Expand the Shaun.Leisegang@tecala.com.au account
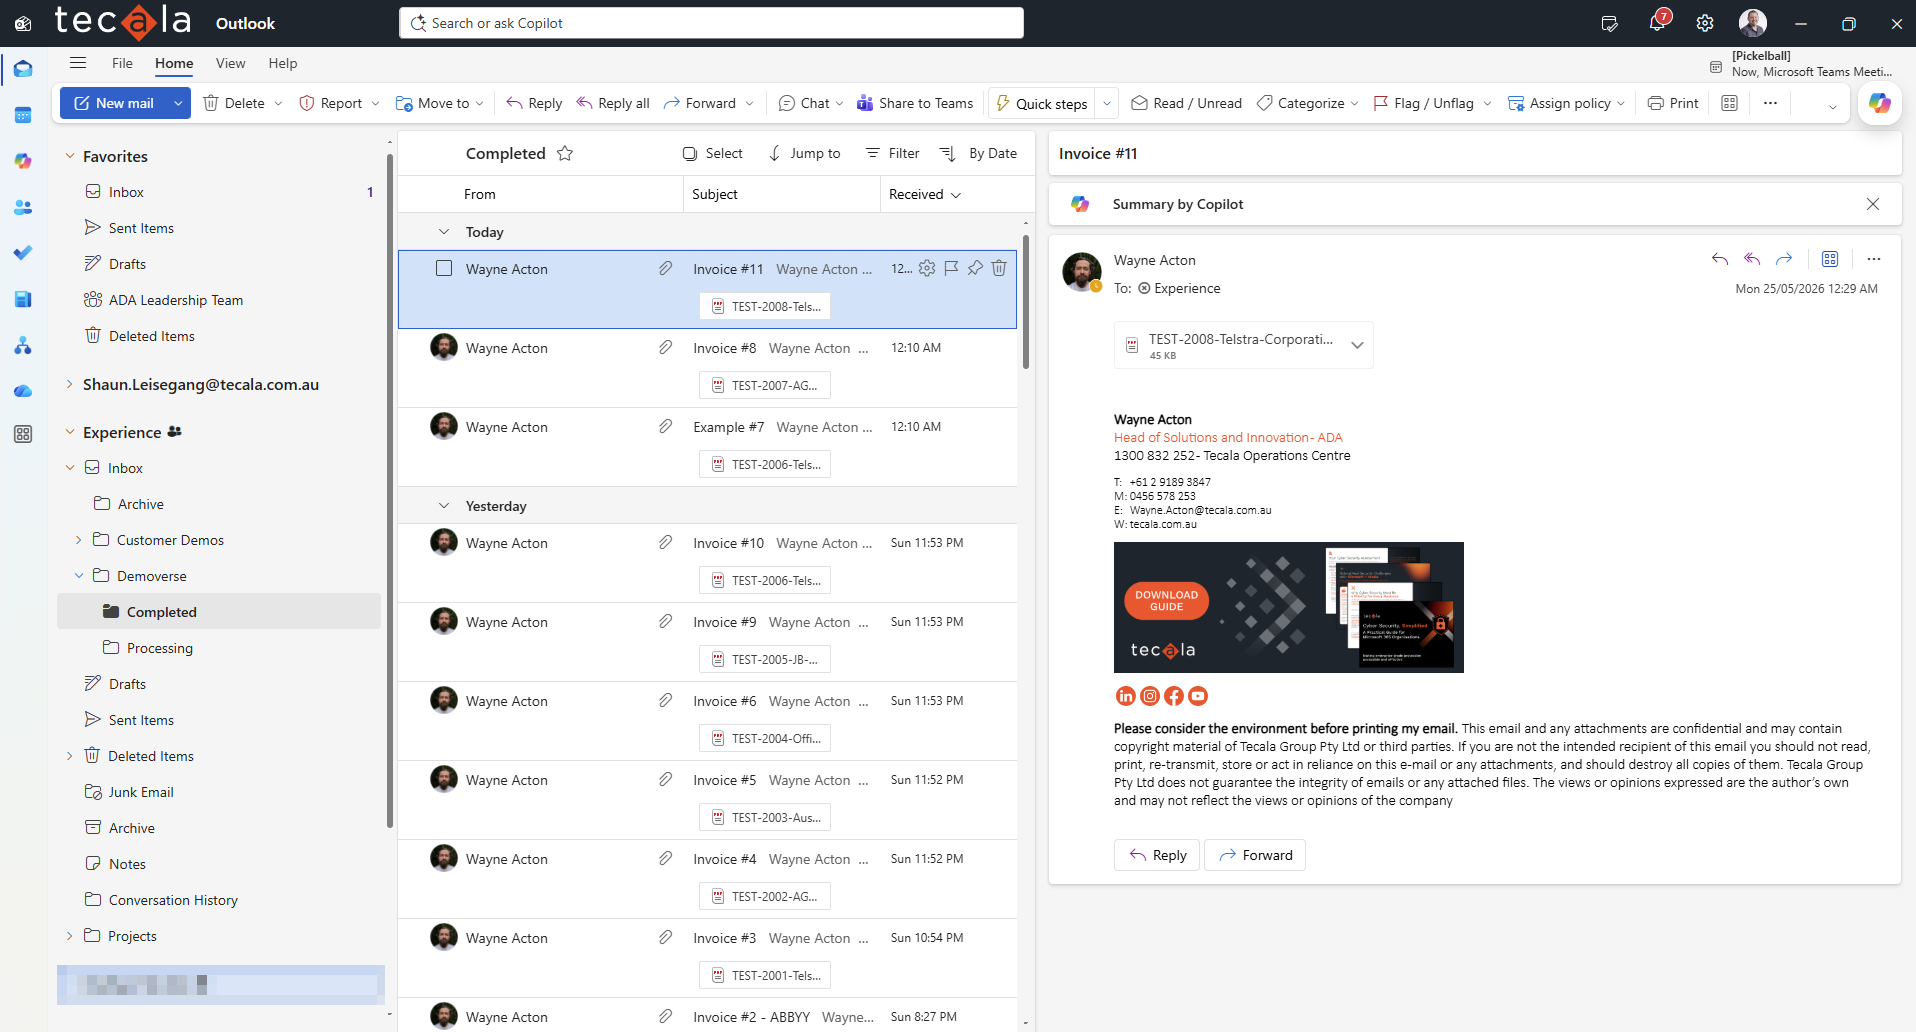 tap(69, 384)
